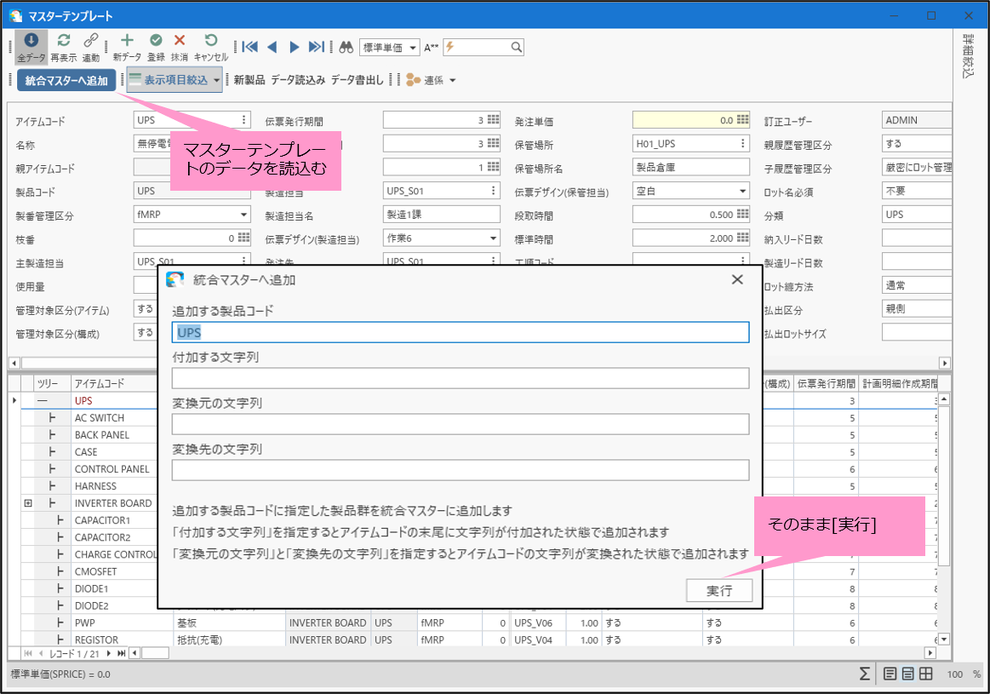The height and width of the screenshot is (694, 990).
Task: Click last-record arrow in grid navigator
Action: tap(121, 654)
